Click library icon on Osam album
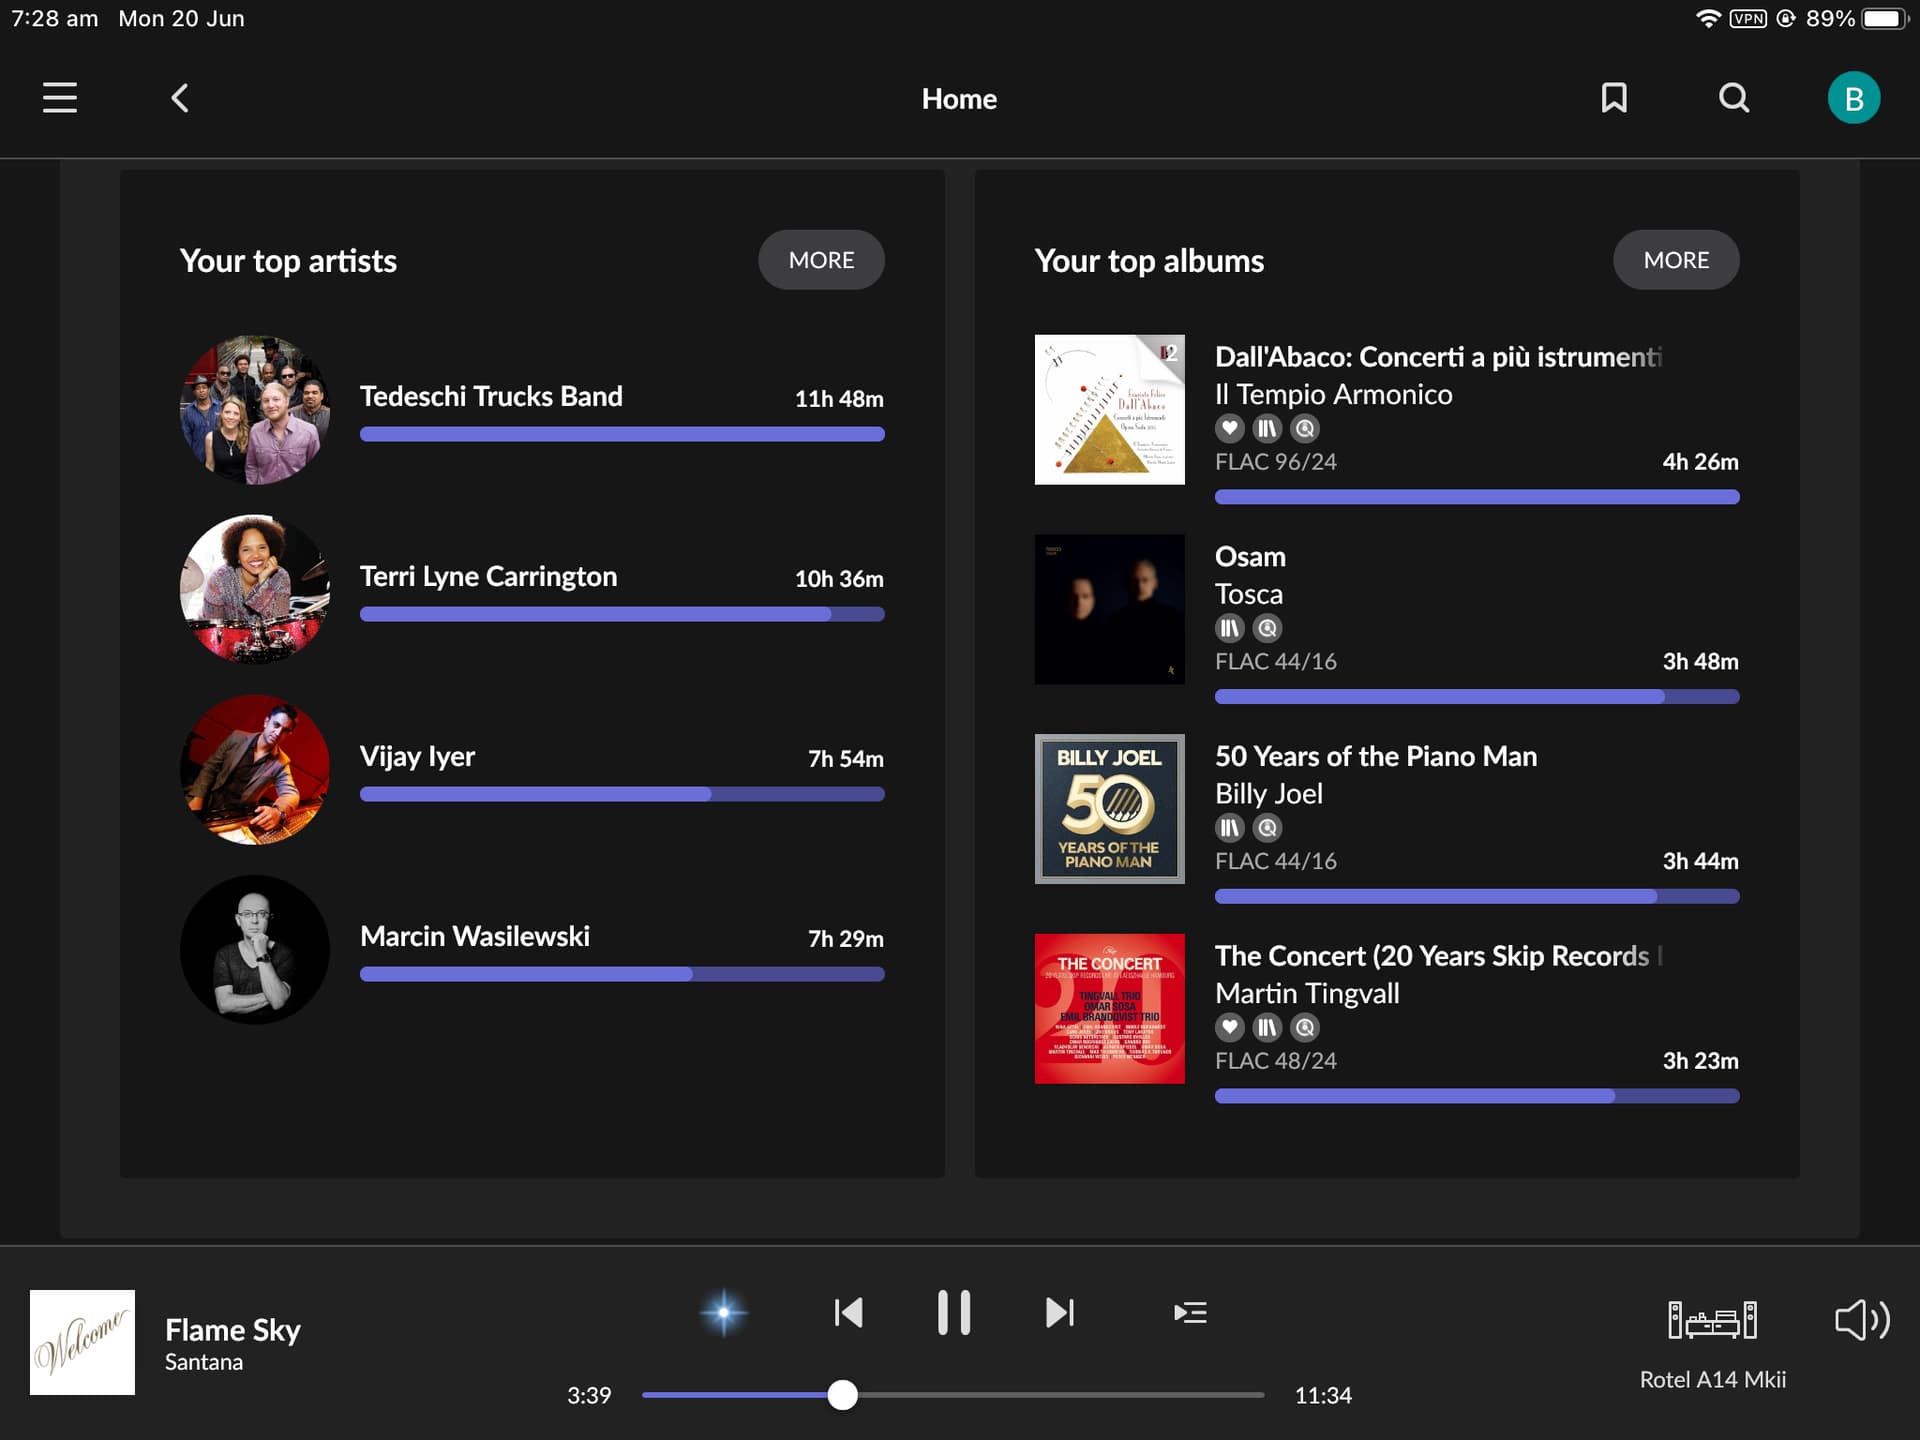The image size is (1920, 1440). (x=1230, y=628)
